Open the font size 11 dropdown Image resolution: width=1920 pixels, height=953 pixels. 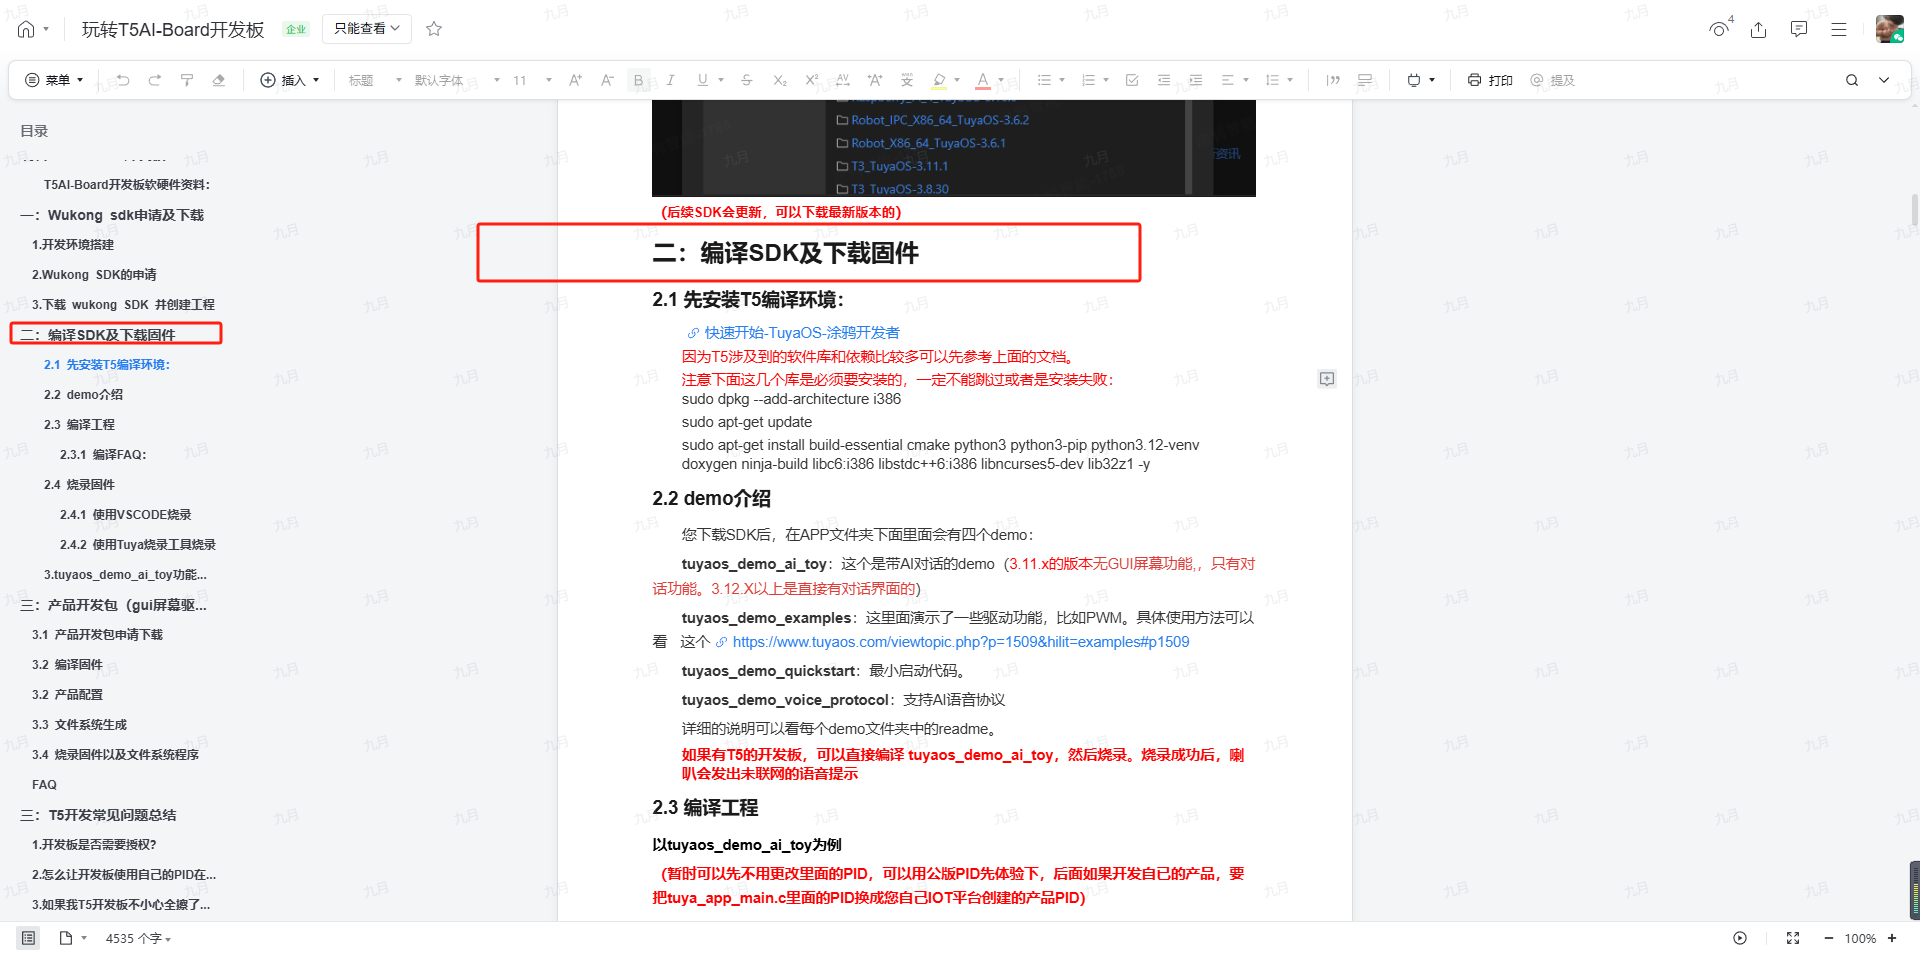[532, 80]
